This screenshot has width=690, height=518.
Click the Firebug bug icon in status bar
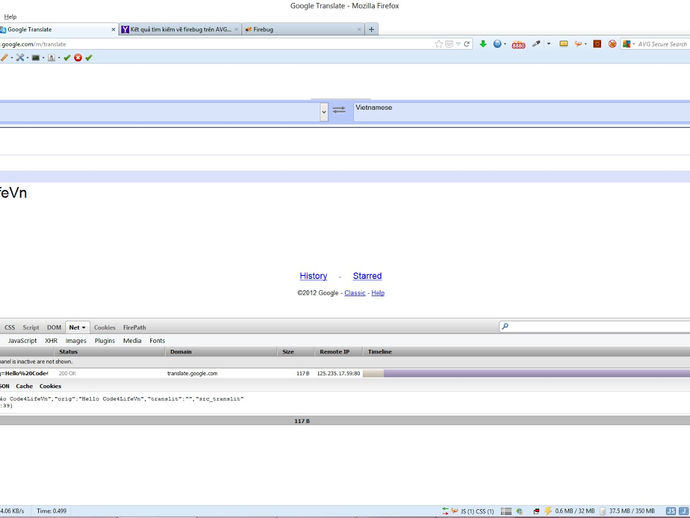(455, 511)
